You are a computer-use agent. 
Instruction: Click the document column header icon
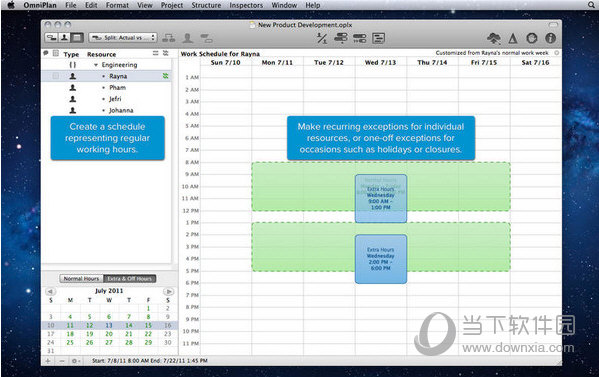pyautogui.click(x=56, y=53)
